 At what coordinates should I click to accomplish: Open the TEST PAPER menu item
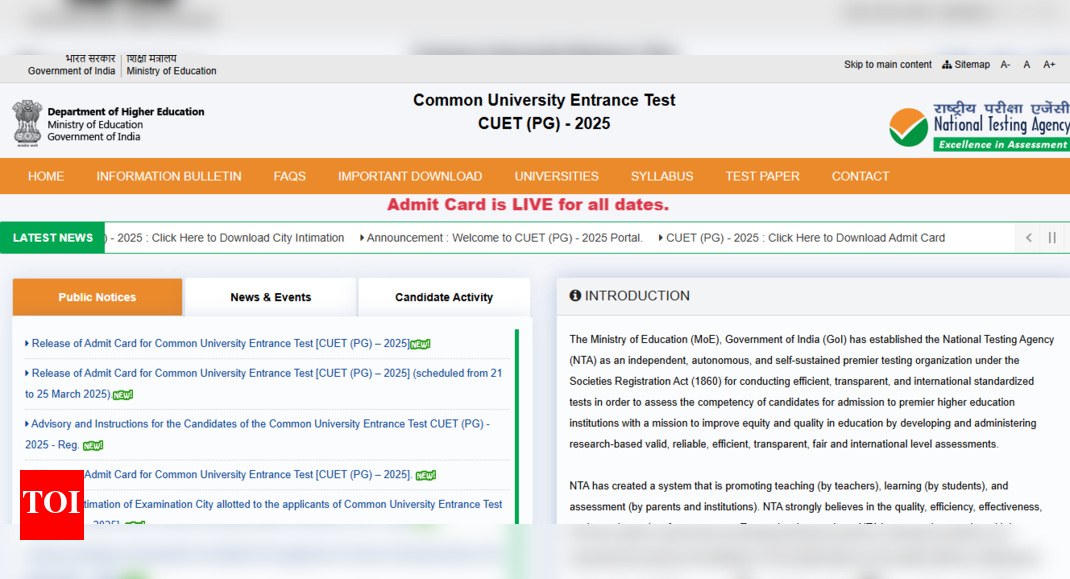click(x=762, y=176)
